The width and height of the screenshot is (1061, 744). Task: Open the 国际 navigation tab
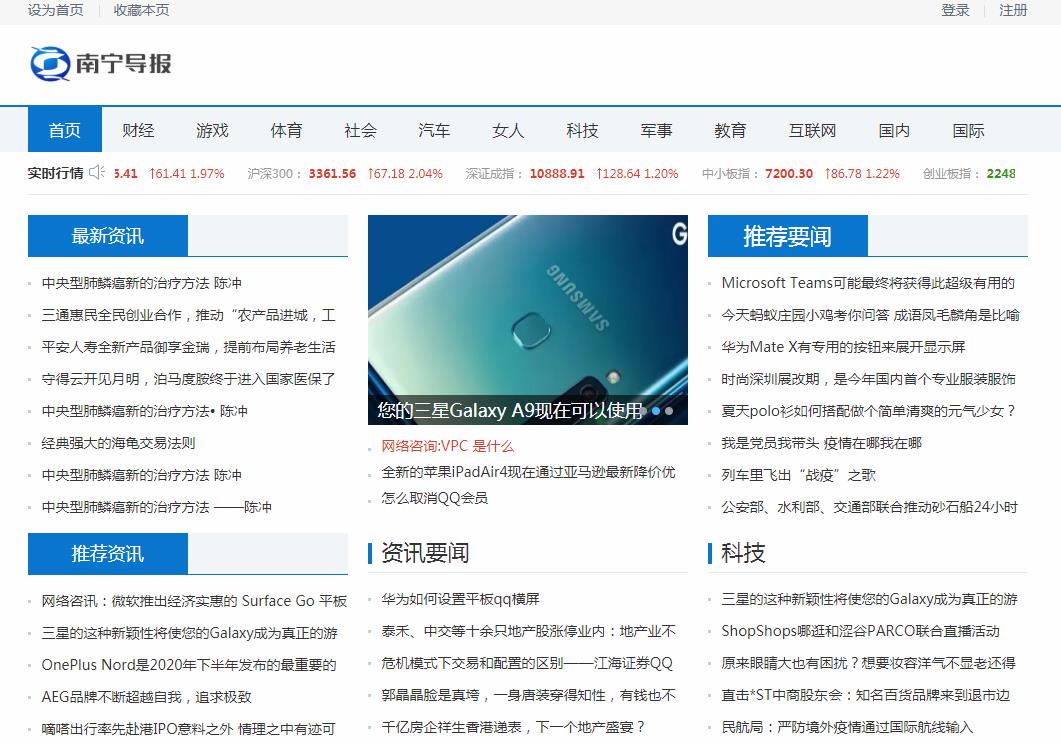pos(968,130)
